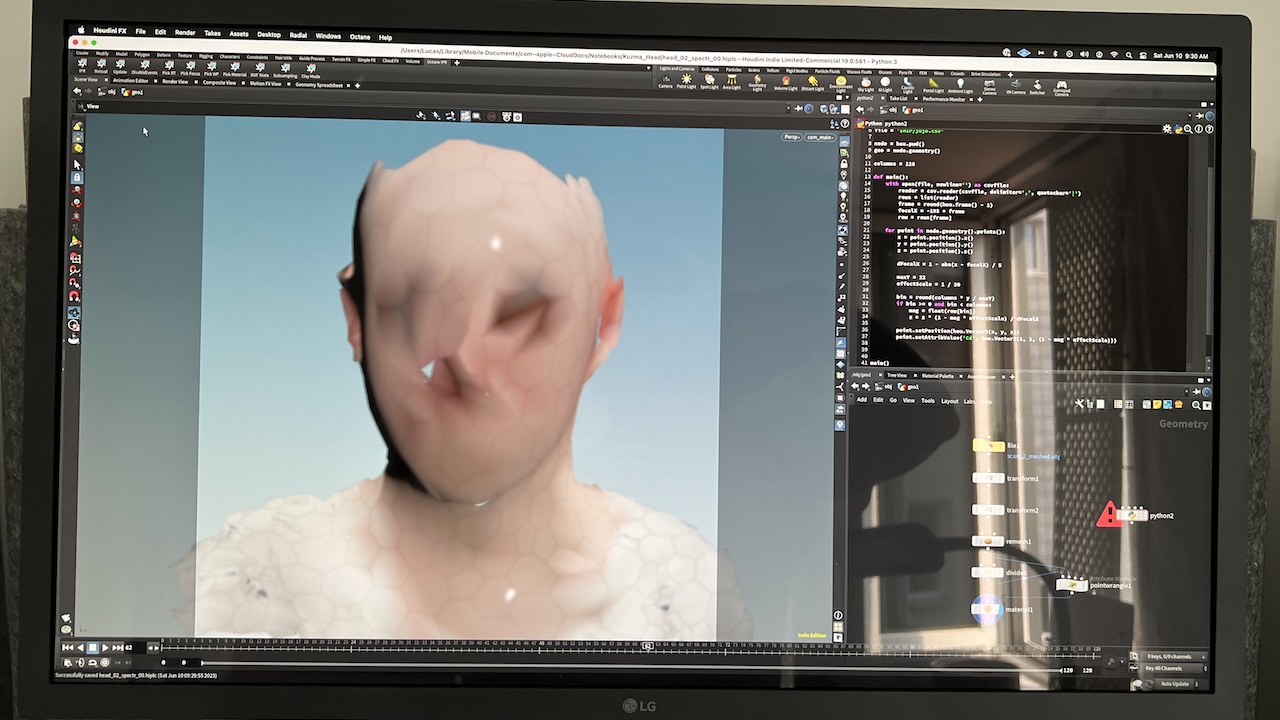Click the python2 node in network
The image size is (1280, 720).
pyautogui.click(x=1134, y=515)
